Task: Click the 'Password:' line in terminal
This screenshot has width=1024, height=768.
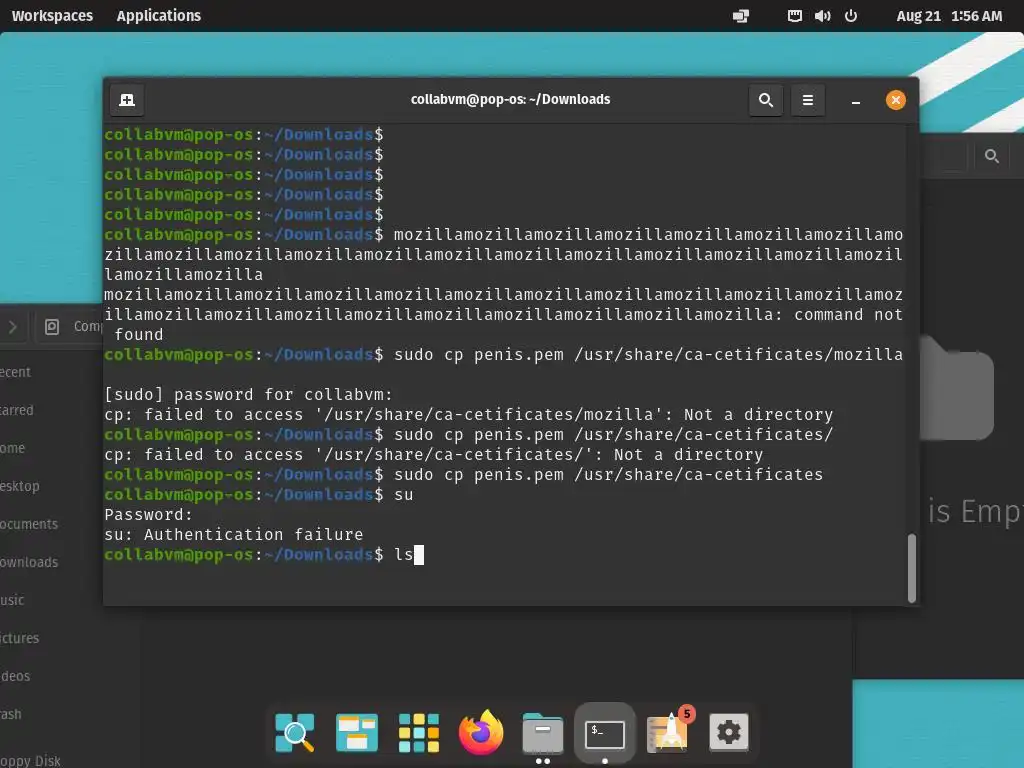Action: (x=148, y=515)
